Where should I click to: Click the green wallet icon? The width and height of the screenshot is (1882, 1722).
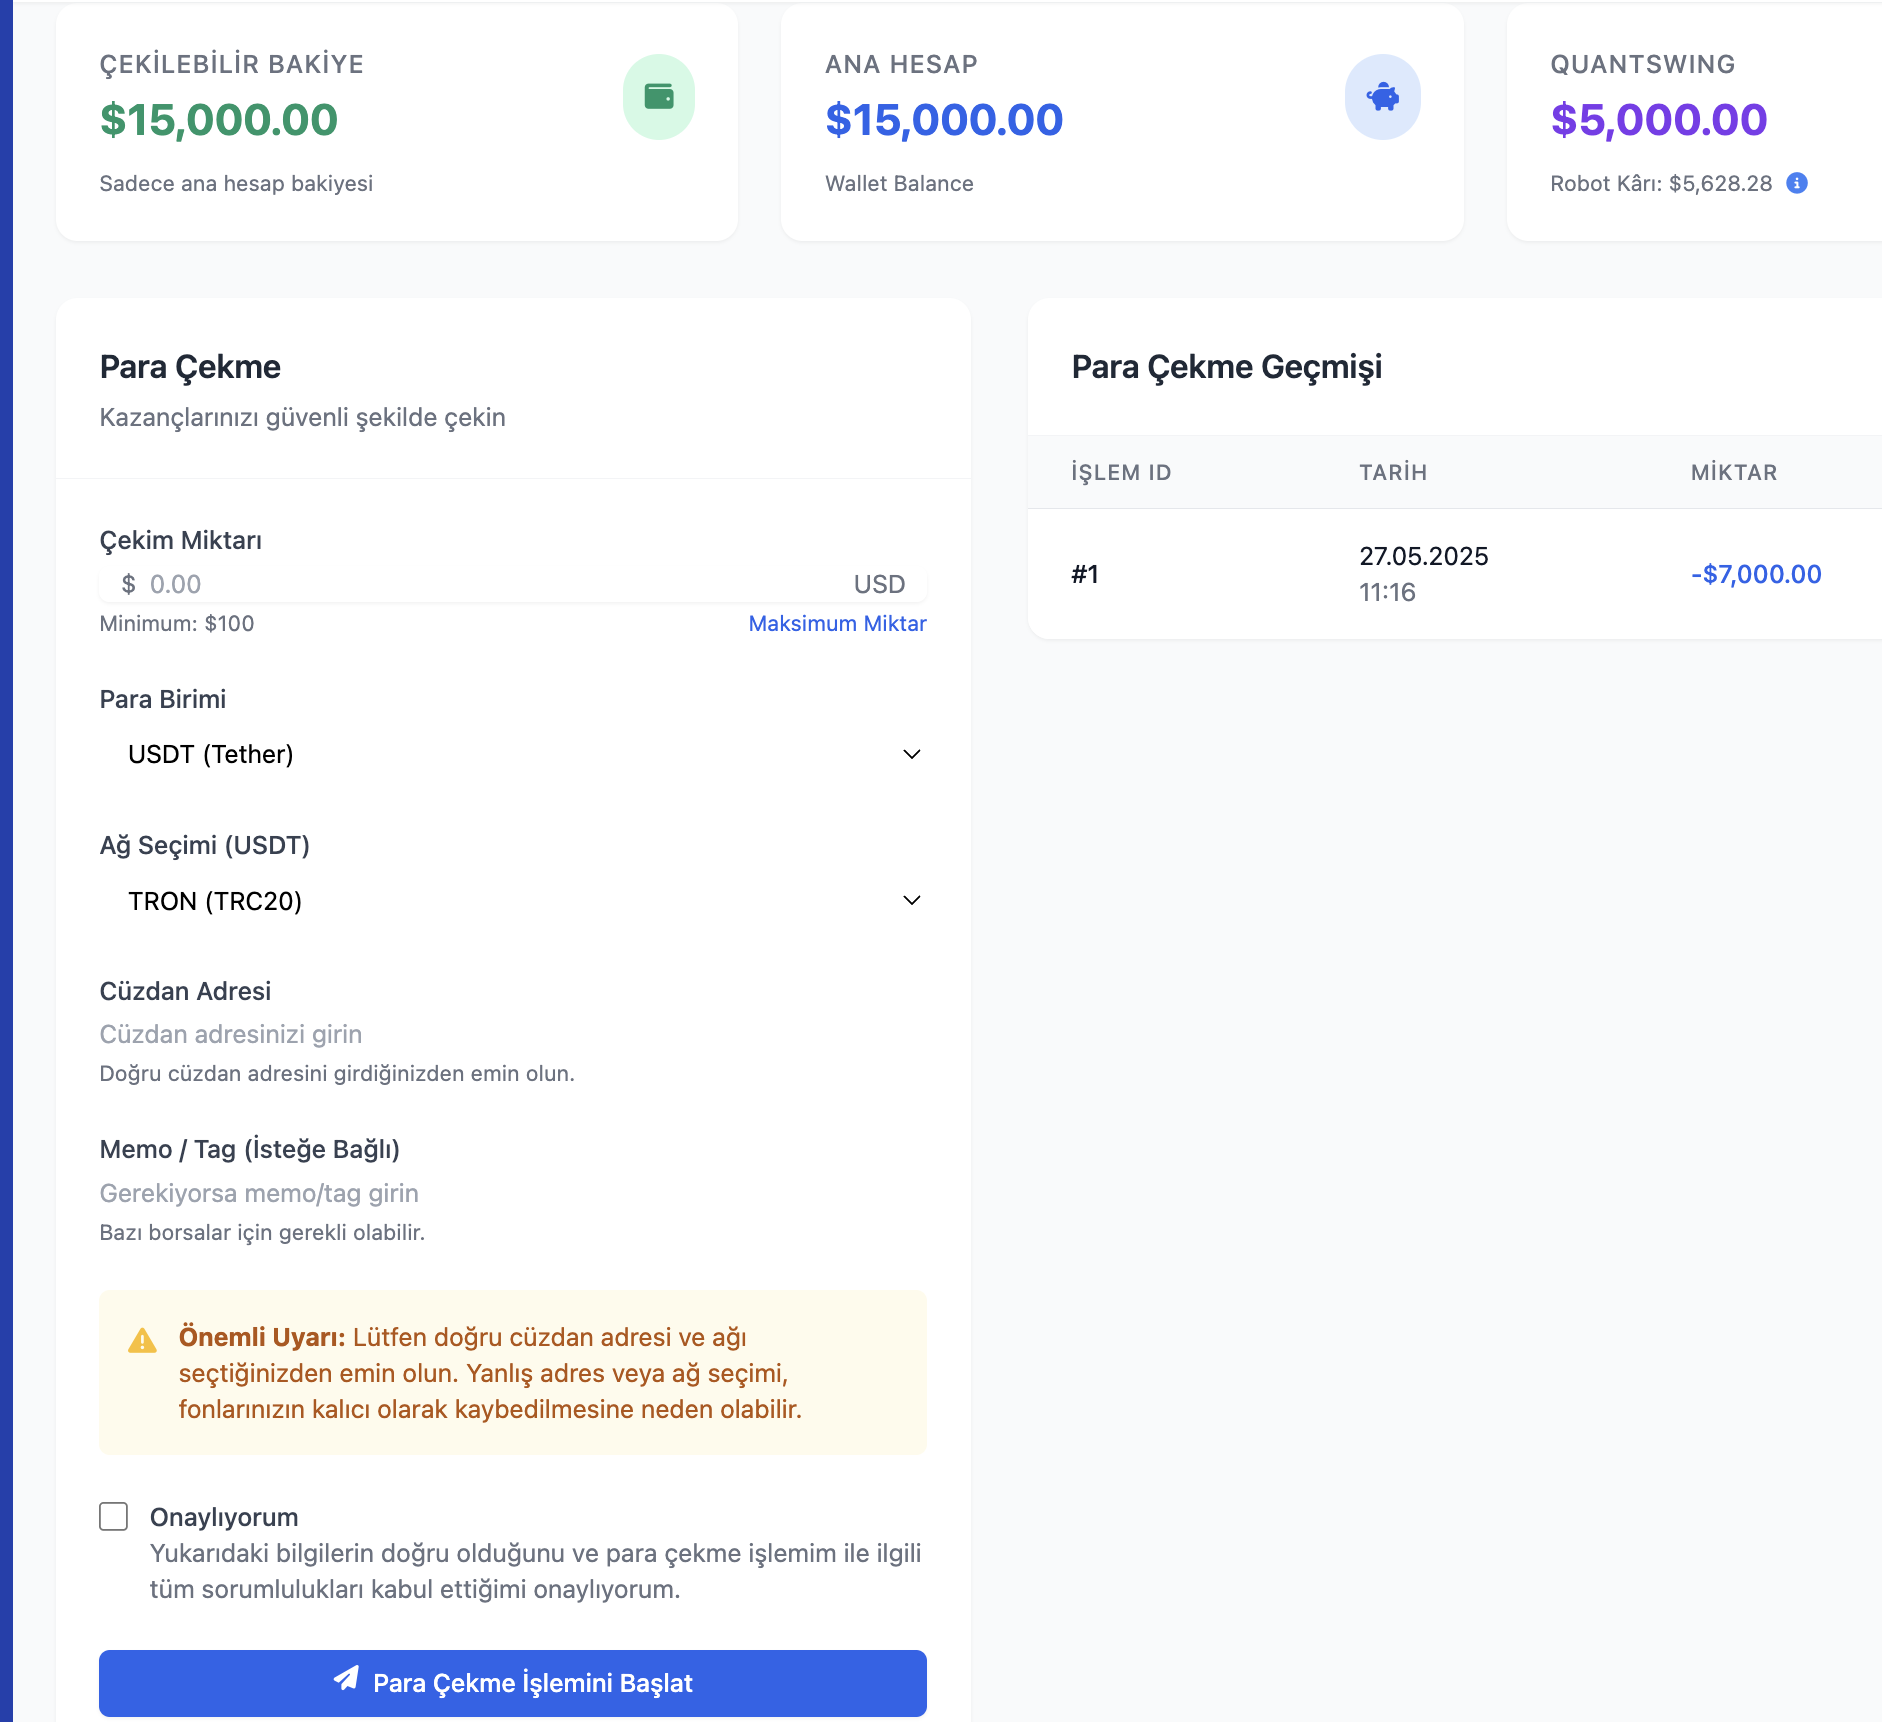pyautogui.click(x=659, y=97)
